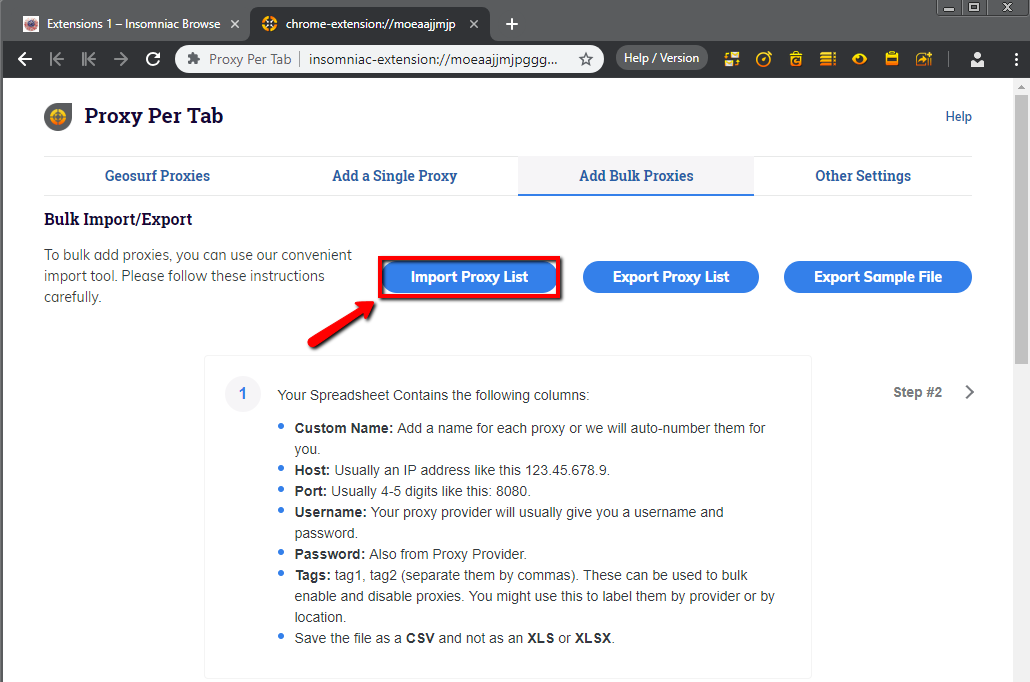Click the Custom Name label

coord(344,428)
